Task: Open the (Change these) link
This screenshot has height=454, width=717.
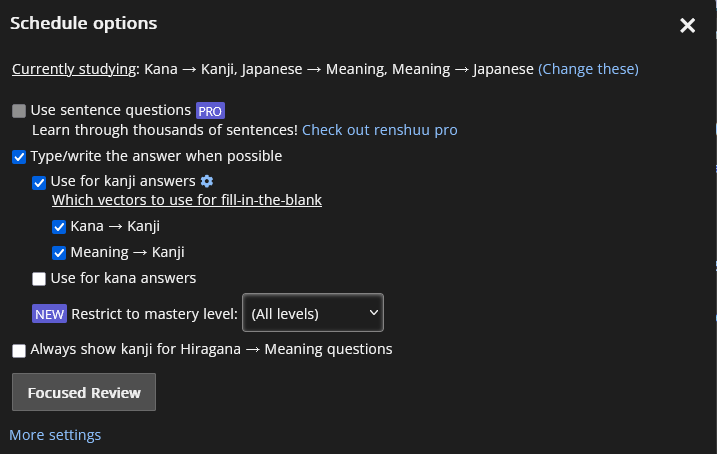Action: click(588, 69)
